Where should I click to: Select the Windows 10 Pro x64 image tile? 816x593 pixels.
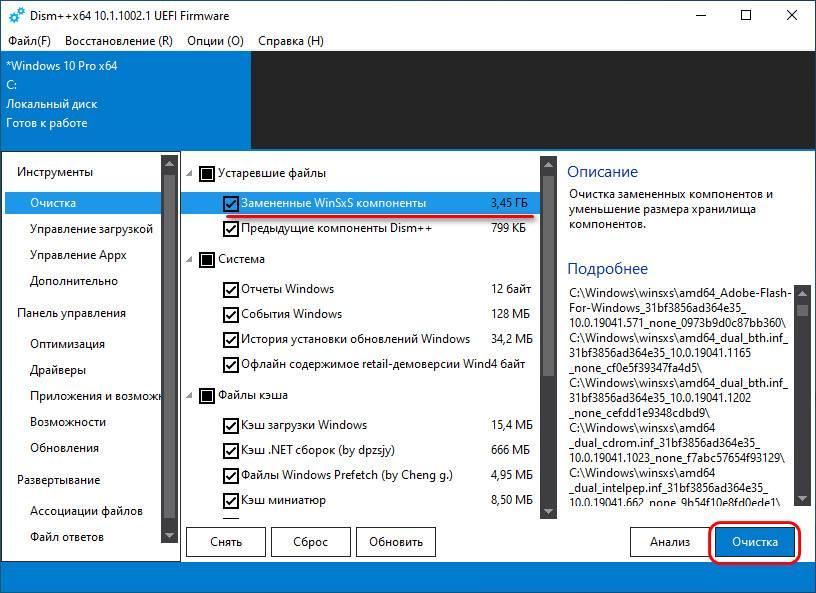(125, 100)
